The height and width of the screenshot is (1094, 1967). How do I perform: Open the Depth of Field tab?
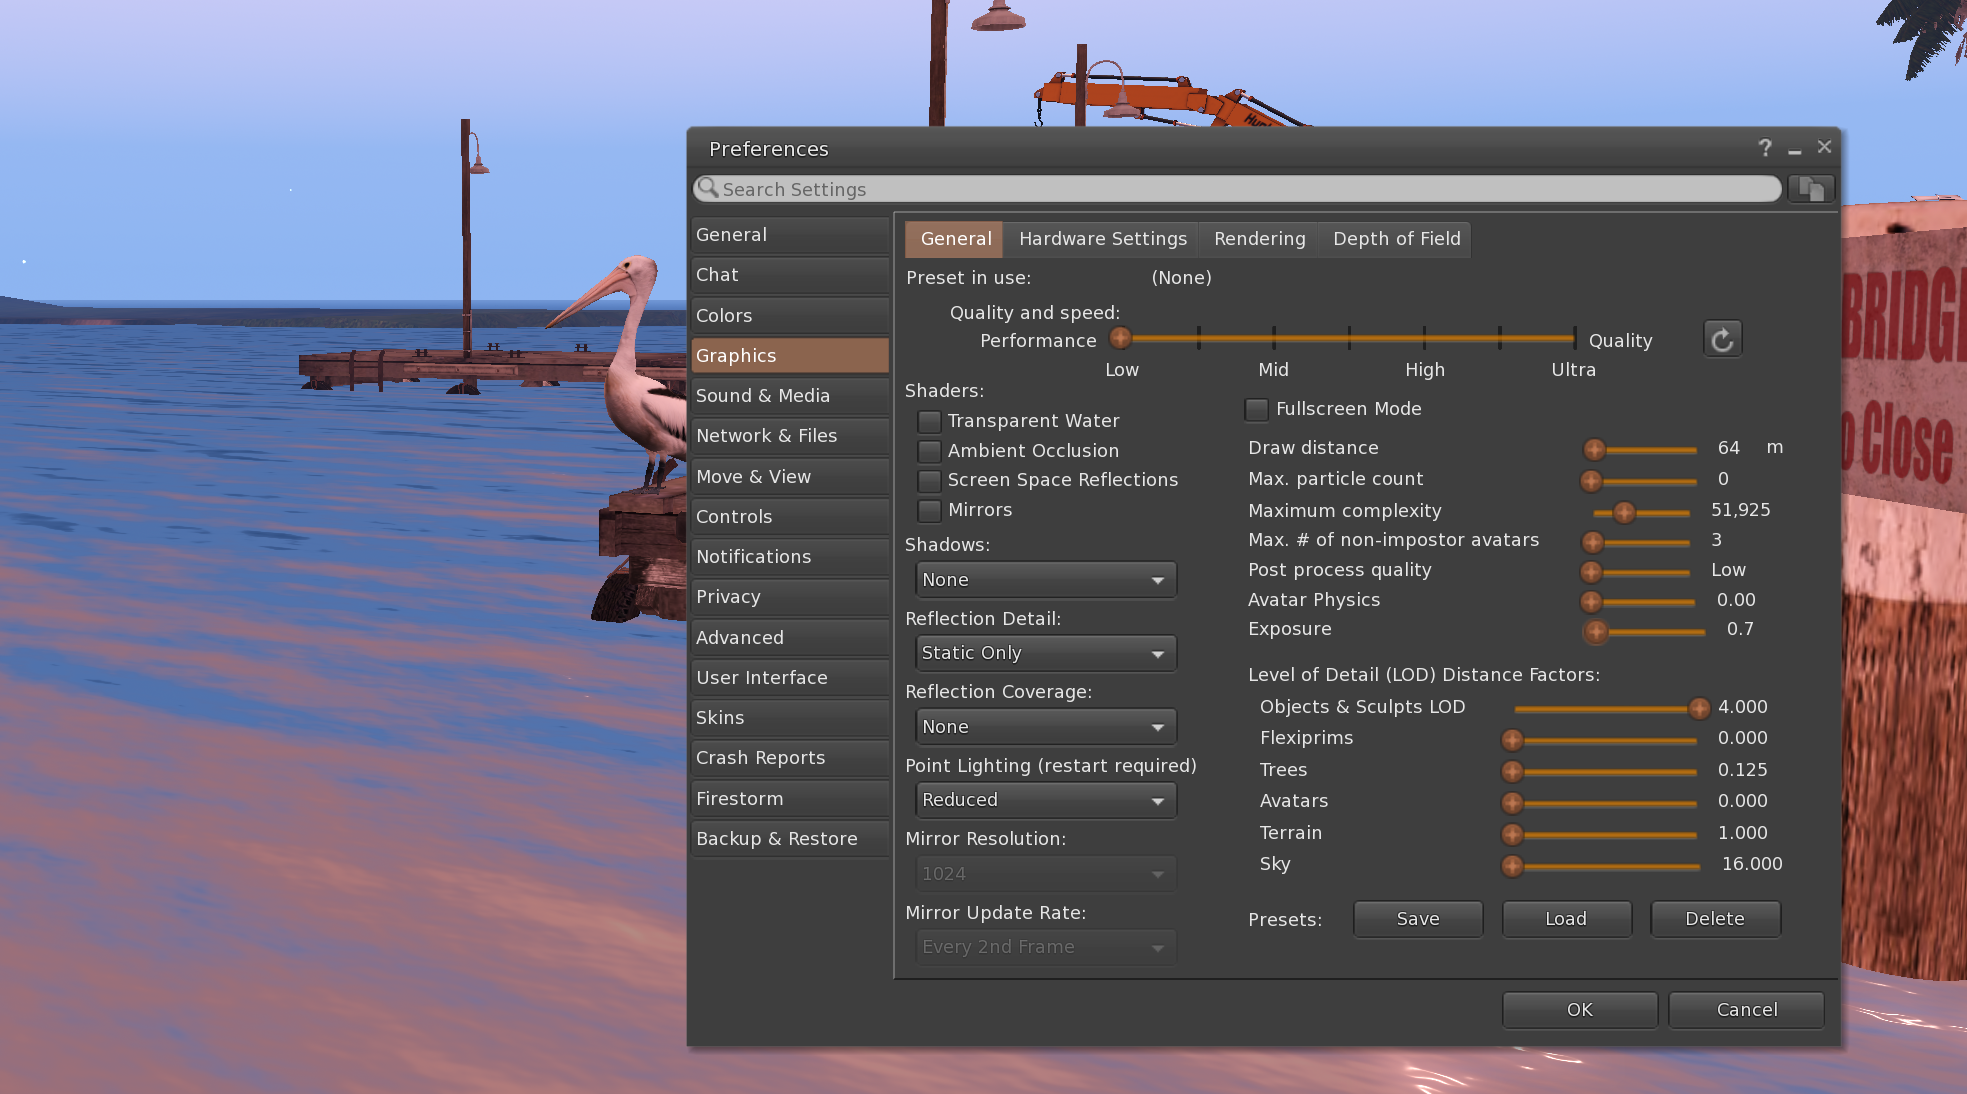pos(1396,239)
